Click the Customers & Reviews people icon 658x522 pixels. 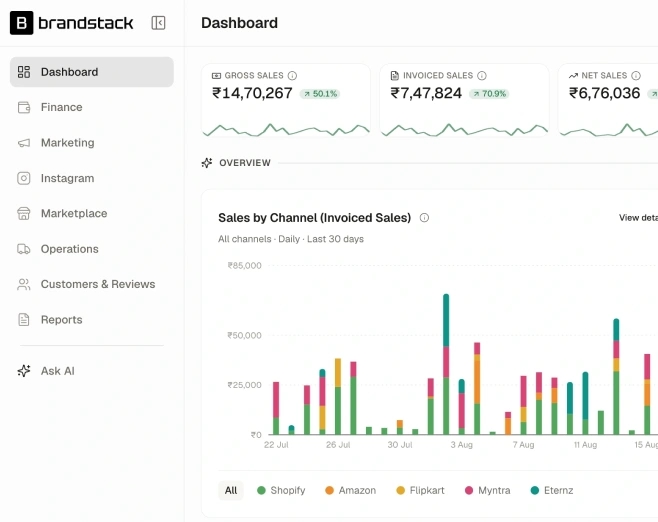24,284
